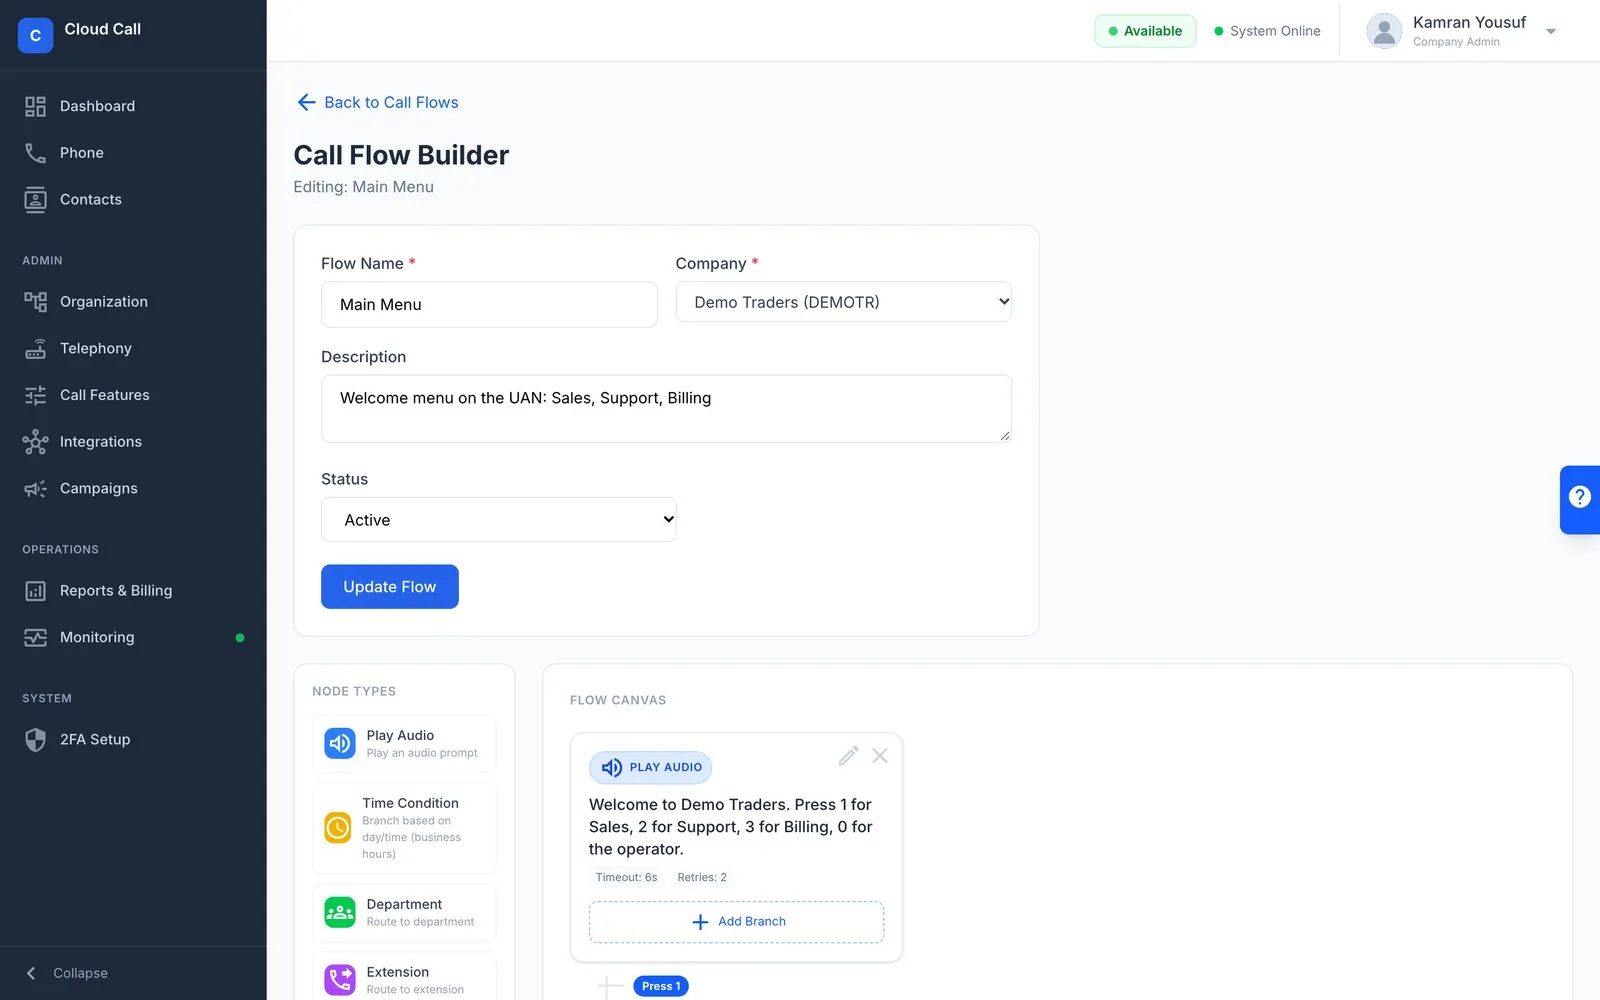The width and height of the screenshot is (1600, 1000).
Task: Click the Extension node type icon
Action: tap(340, 979)
